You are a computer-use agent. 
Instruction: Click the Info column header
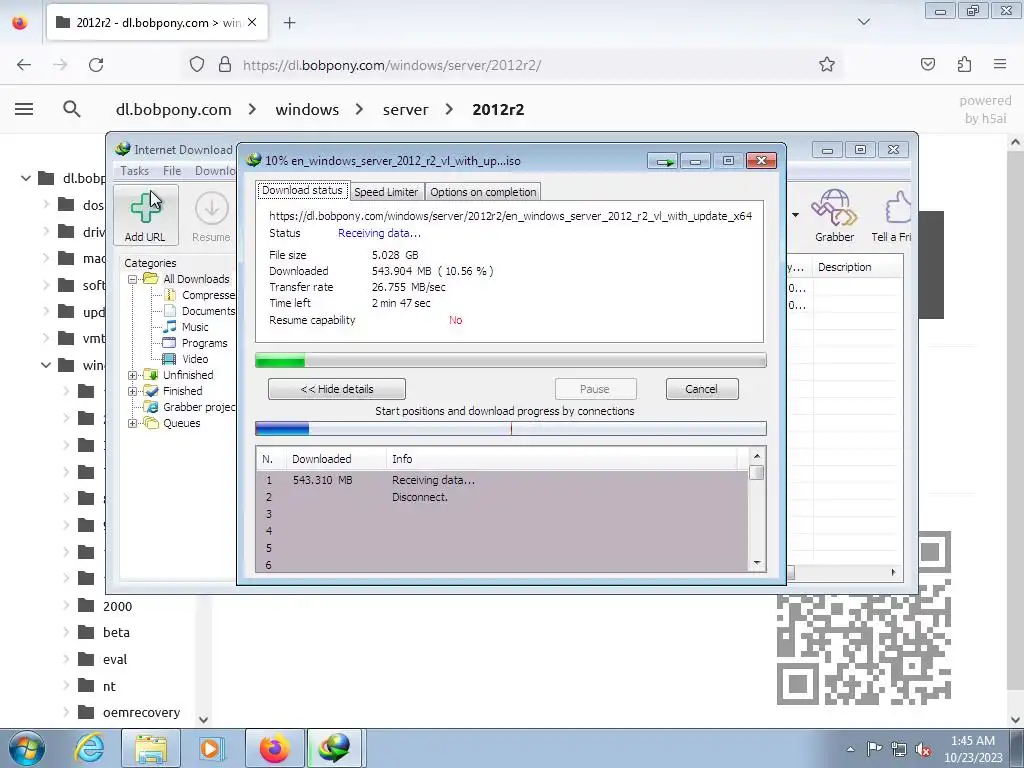point(562,459)
